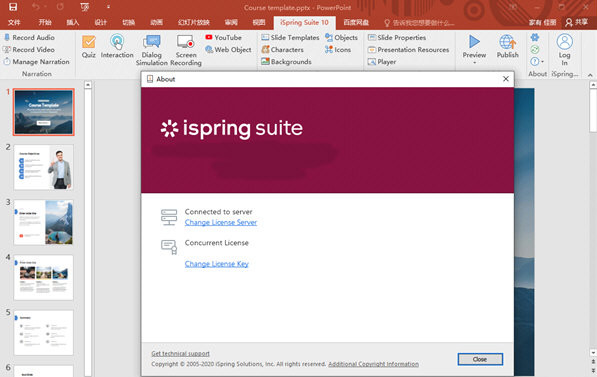The image size is (597, 377).
Task: Click the Close button in About dialog
Action: click(480, 359)
